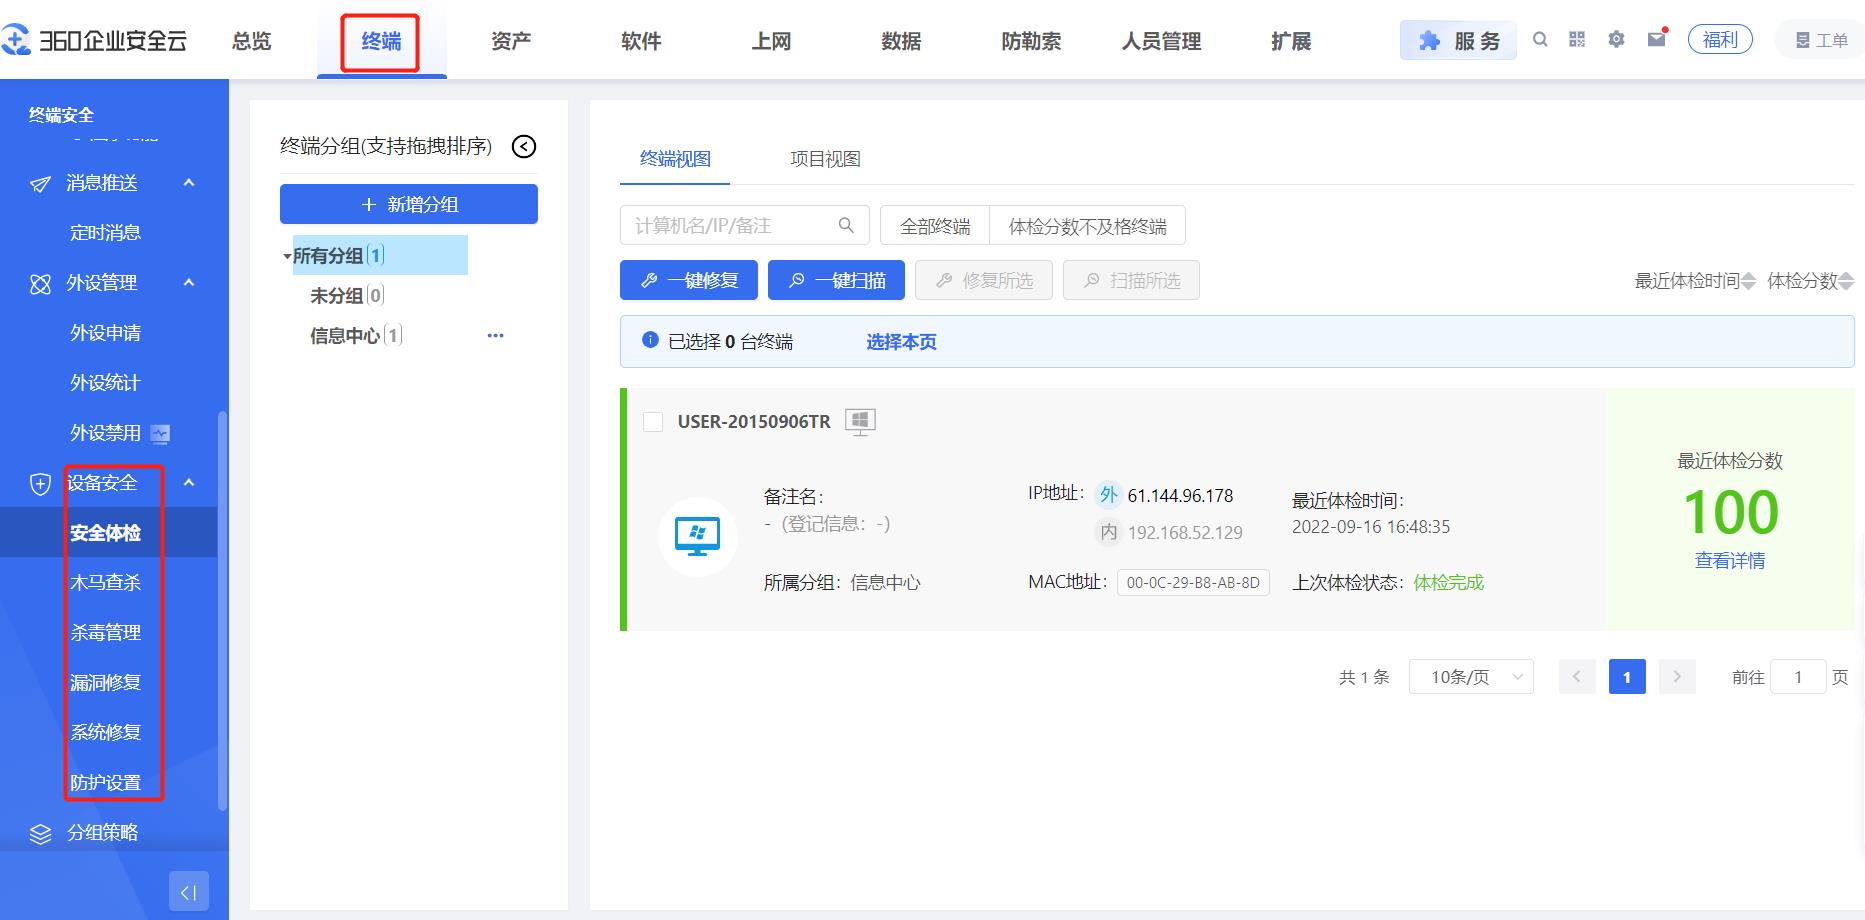Viewport: 1865px width, 920px height.
Task: Click the 消息推送 paper plane icon
Action: tap(40, 184)
